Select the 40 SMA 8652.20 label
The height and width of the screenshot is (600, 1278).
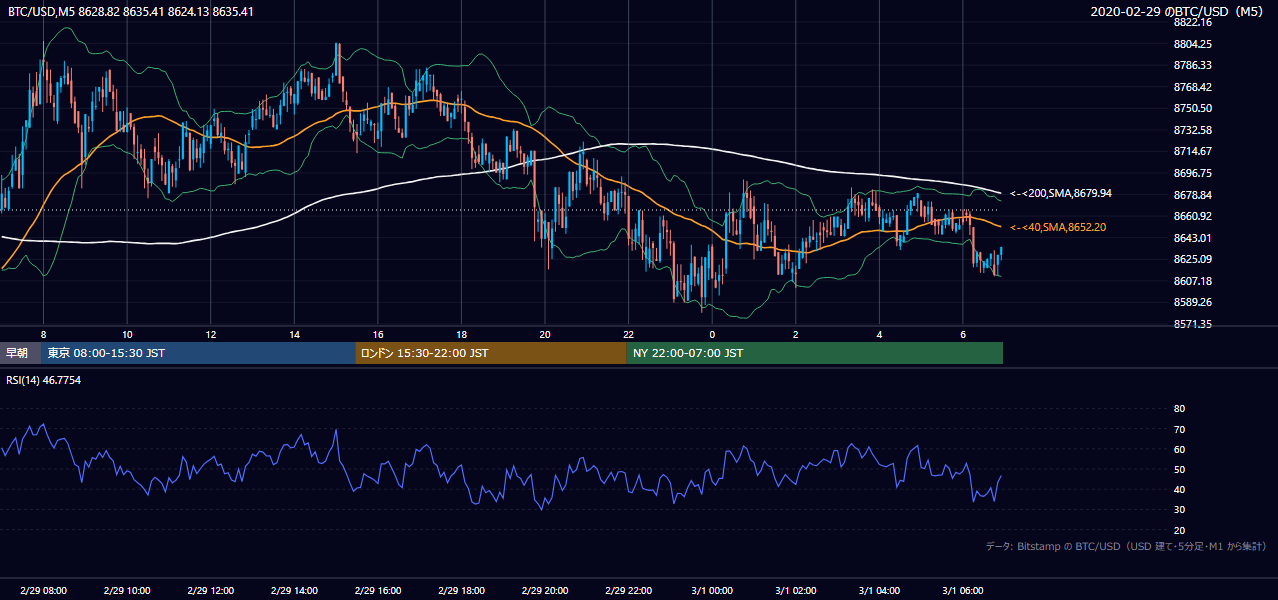tap(1058, 227)
